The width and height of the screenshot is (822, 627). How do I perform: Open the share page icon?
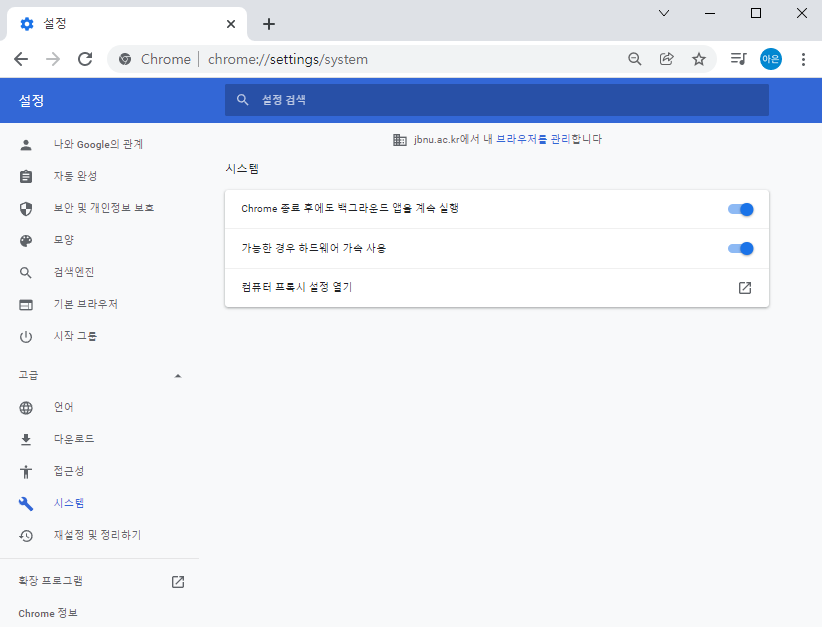(x=666, y=59)
